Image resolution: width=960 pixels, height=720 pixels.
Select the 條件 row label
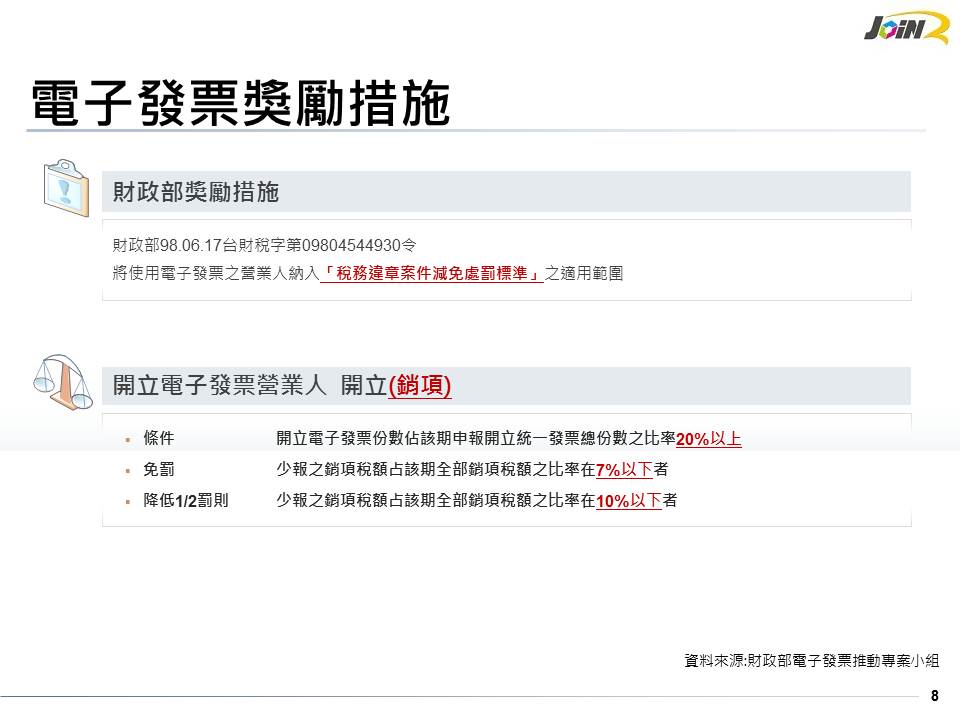click(x=159, y=439)
